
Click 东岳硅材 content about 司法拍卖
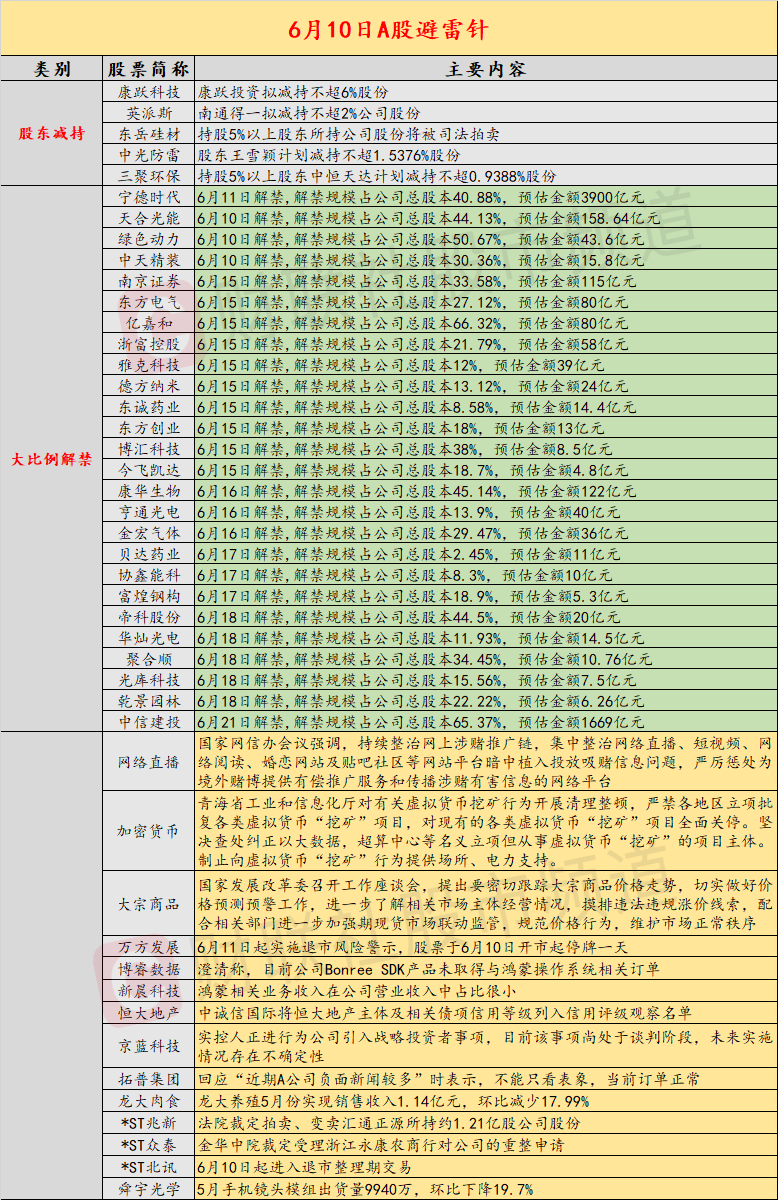(x=485, y=133)
